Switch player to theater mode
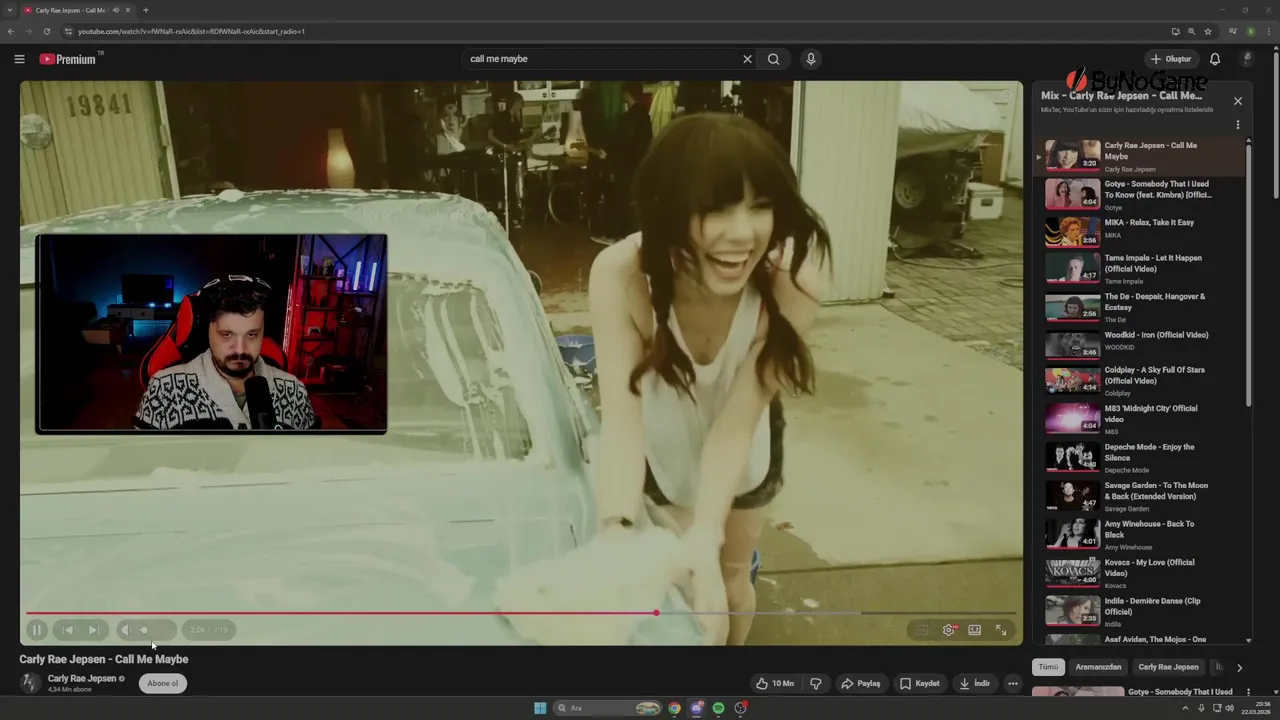 pos(975,630)
